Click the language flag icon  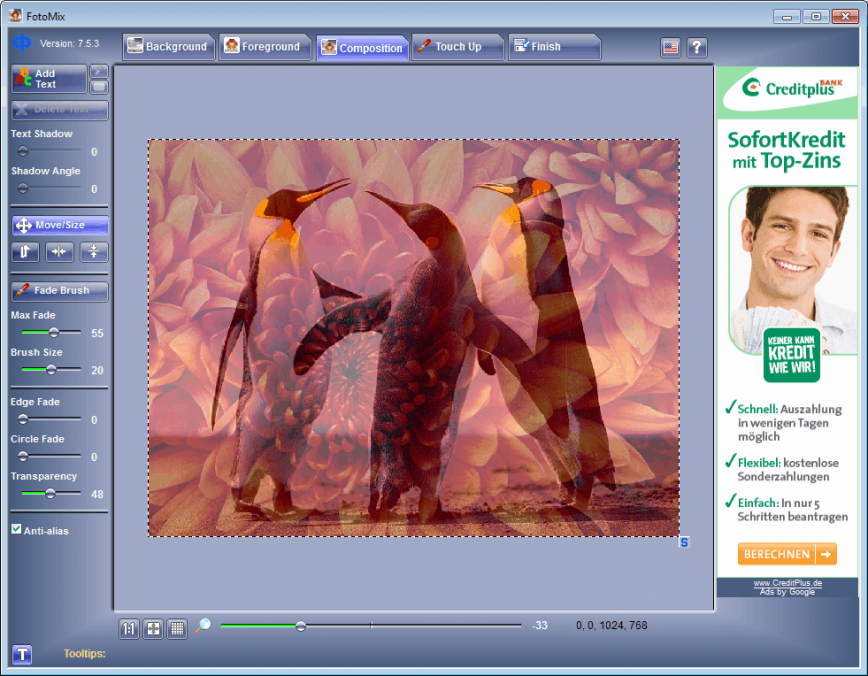(669, 47)
